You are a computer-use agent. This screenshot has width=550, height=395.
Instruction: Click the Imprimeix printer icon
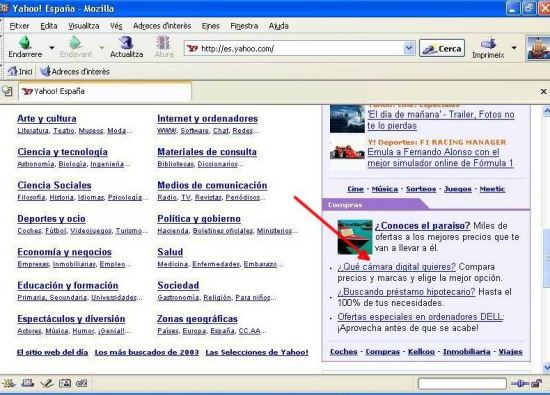(489, 44)
